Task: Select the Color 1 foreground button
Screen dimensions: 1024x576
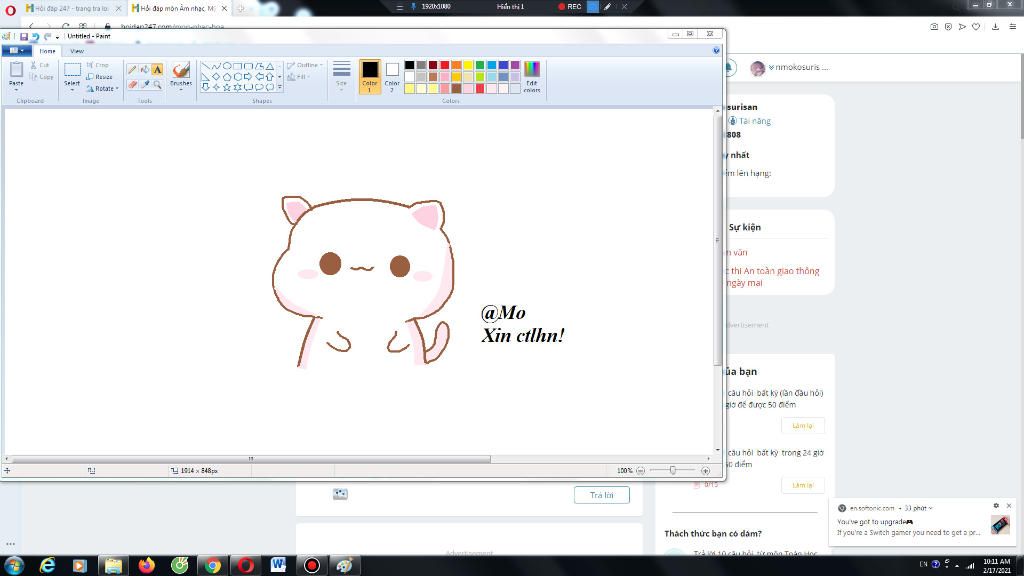Action: pos(370,76)
